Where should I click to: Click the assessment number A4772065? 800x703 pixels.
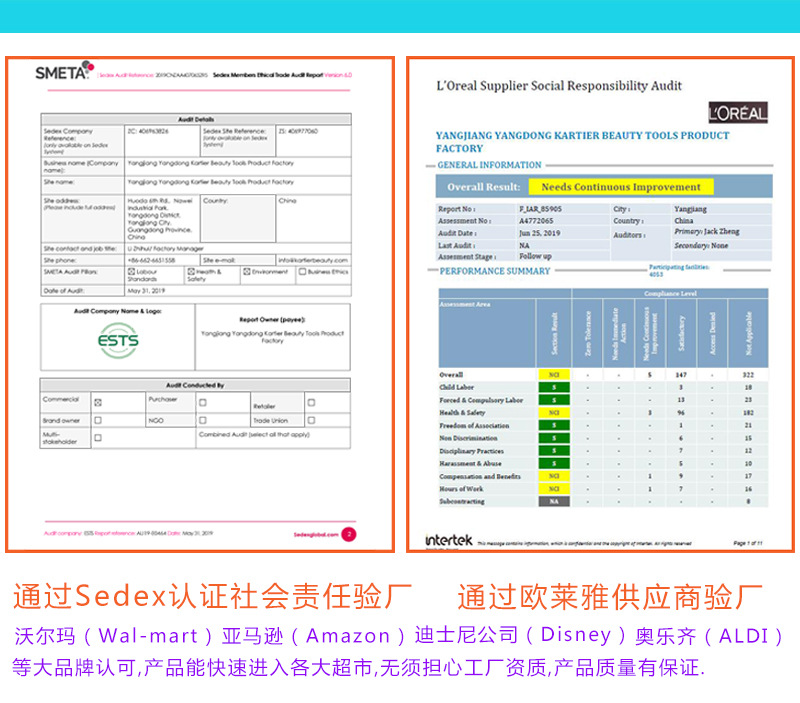pyautogui.click(x=536, y=221)
